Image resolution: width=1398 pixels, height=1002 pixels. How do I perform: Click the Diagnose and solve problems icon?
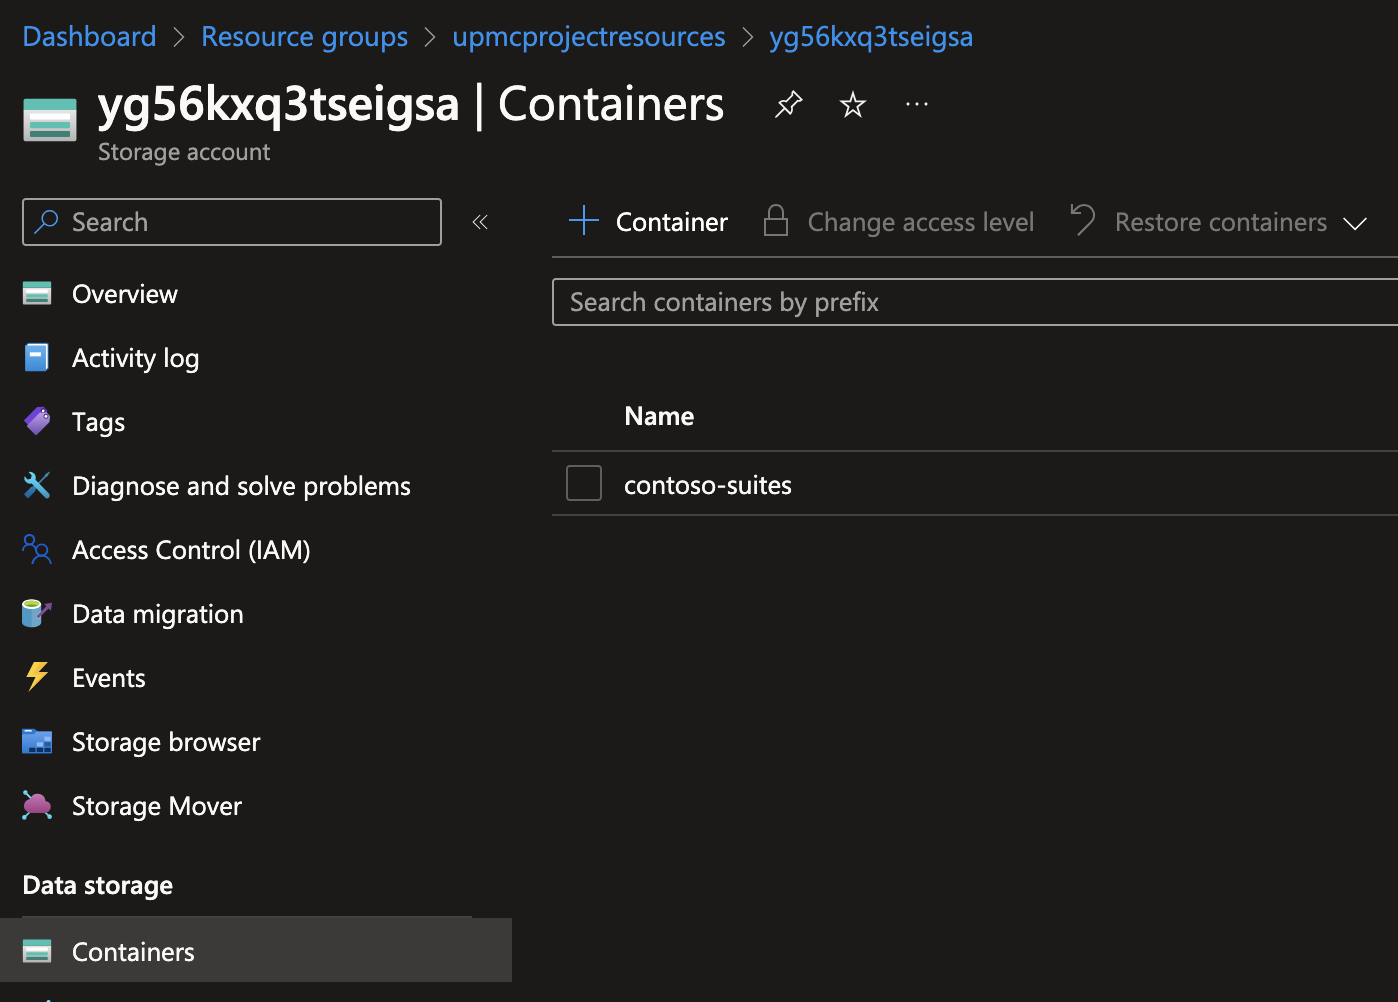pos(37,486)
